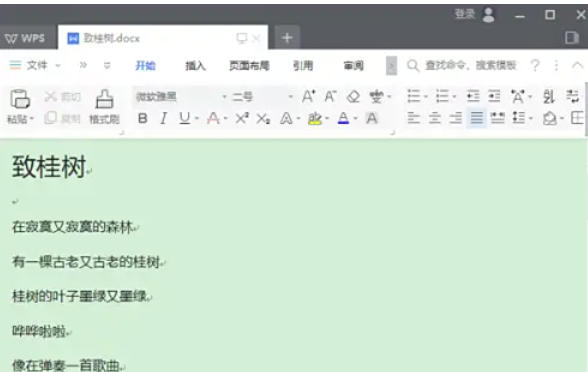Click the yellow highlight color button
588x372 pixels.
click(315, 118)
